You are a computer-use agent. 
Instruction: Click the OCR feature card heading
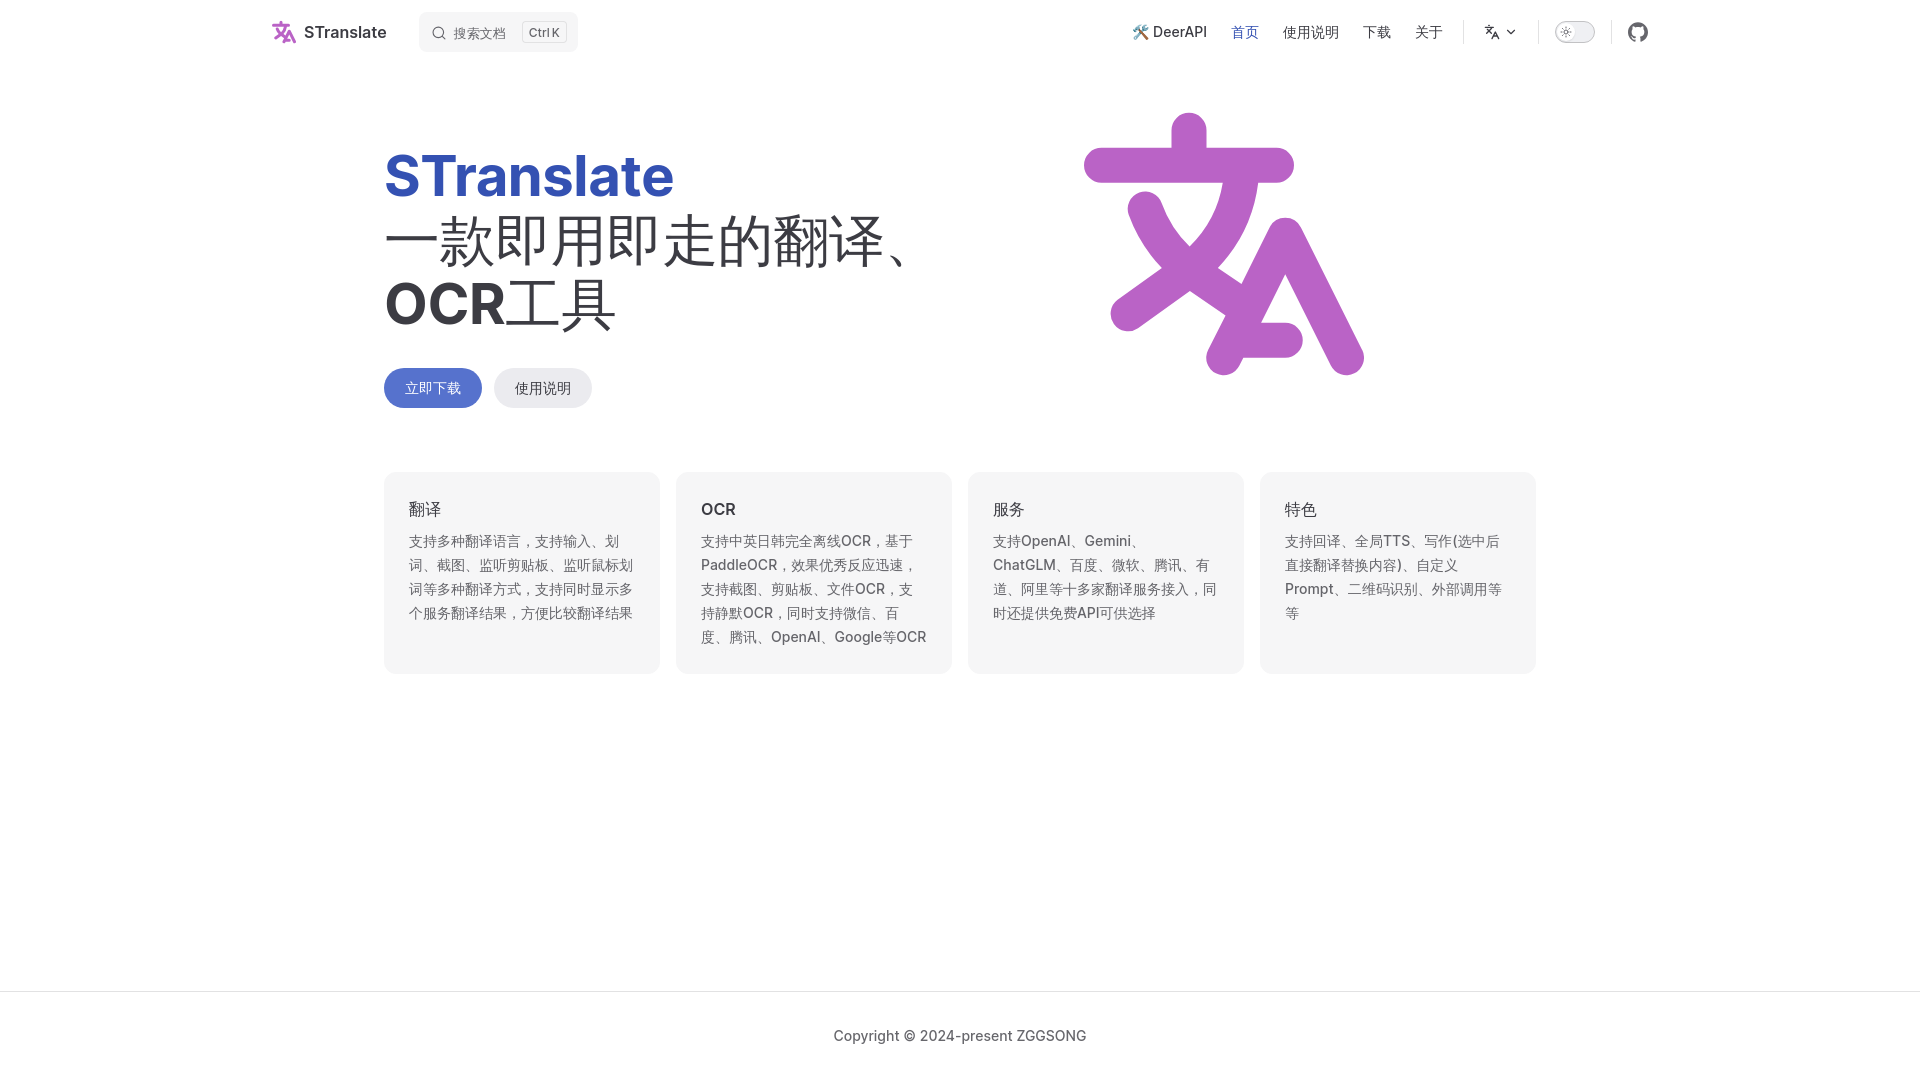[718, 509]
